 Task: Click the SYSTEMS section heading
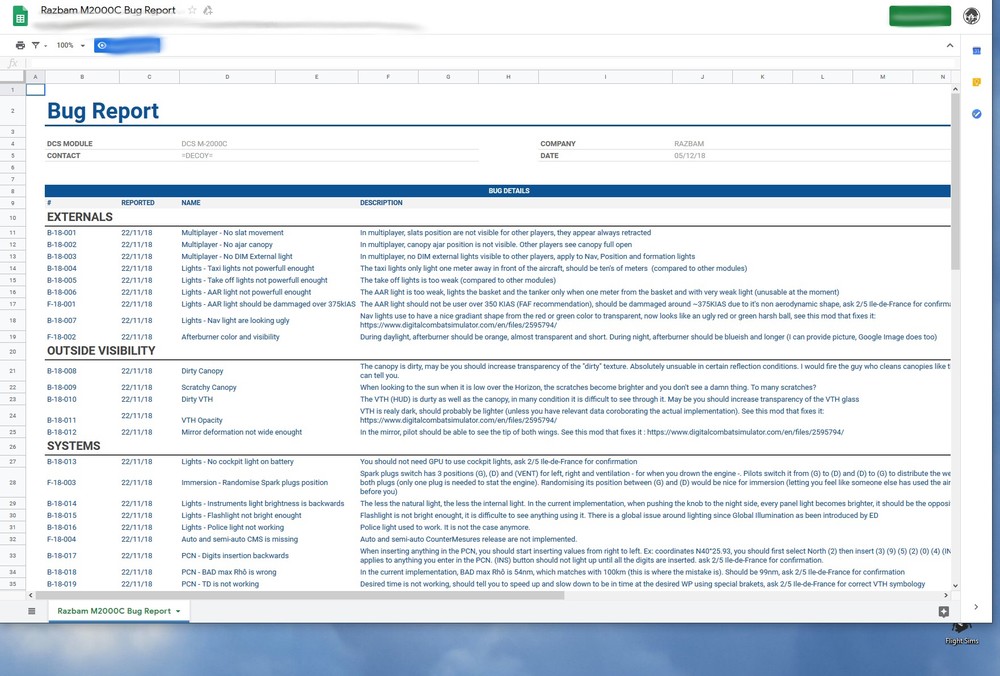(73, 446)
